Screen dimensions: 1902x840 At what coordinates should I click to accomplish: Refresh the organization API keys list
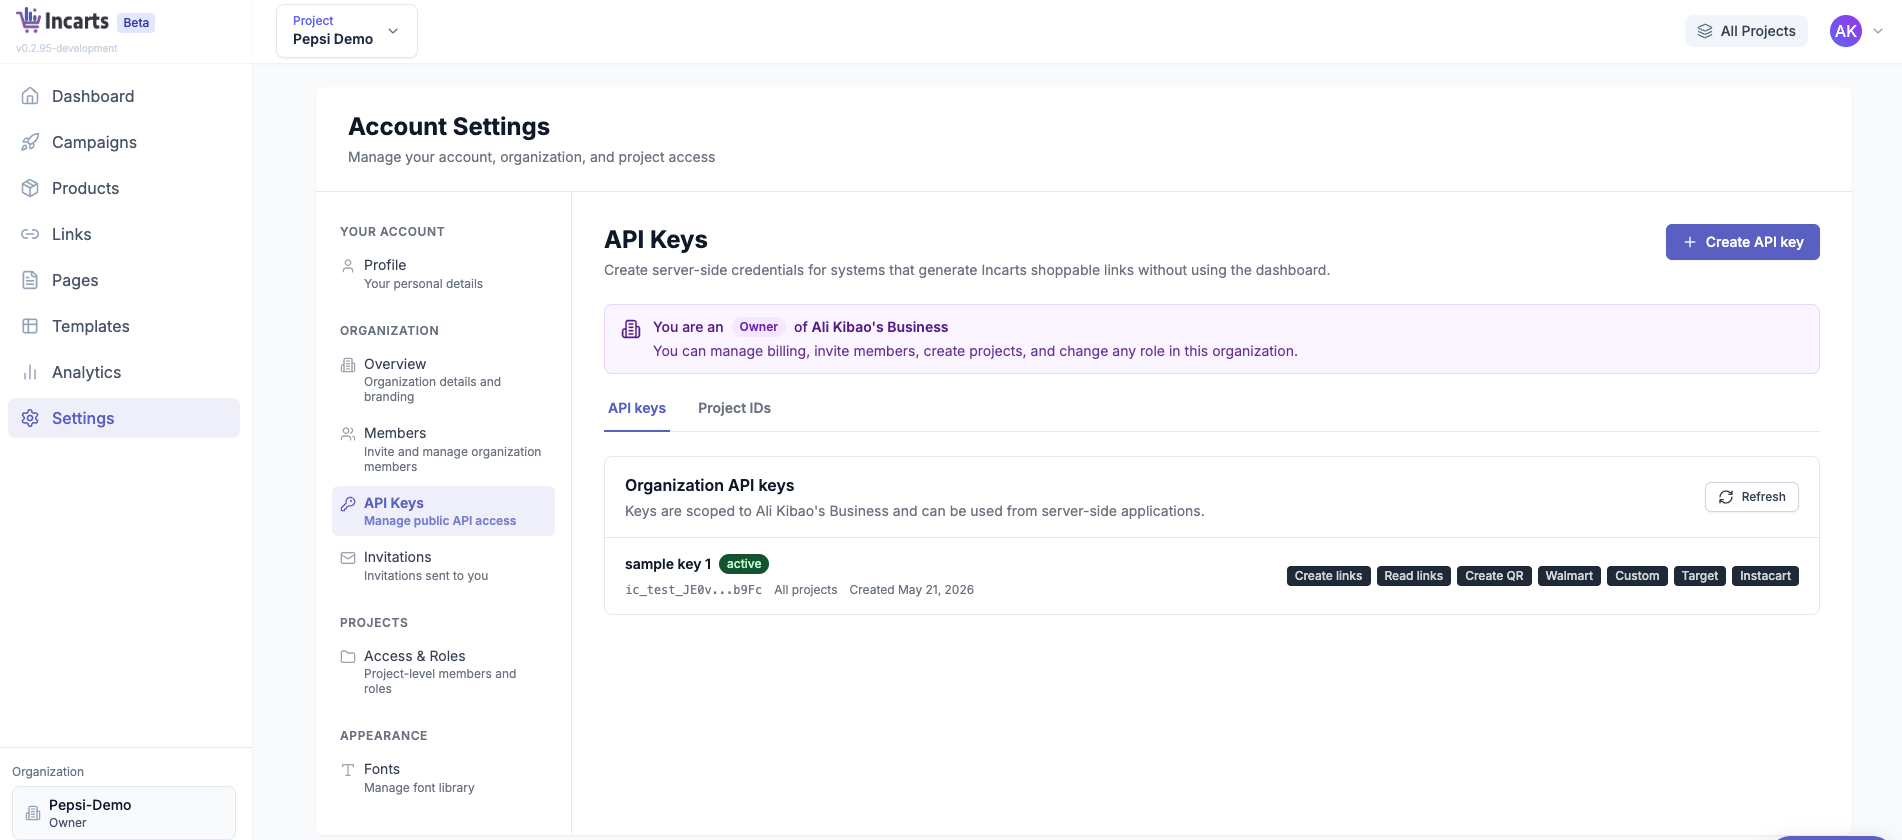click(x=1751, y=497)
